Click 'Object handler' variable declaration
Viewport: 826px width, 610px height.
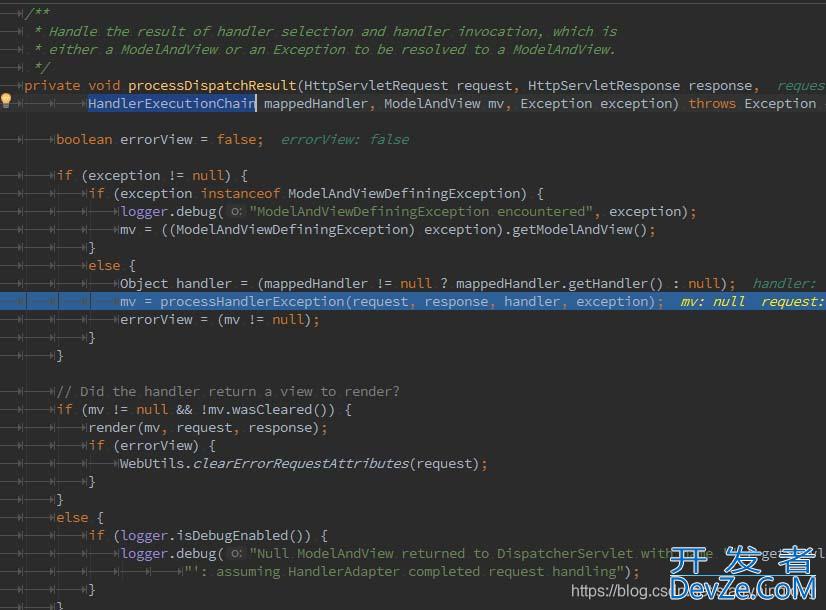pyautogui.click(x=175, y=284)
